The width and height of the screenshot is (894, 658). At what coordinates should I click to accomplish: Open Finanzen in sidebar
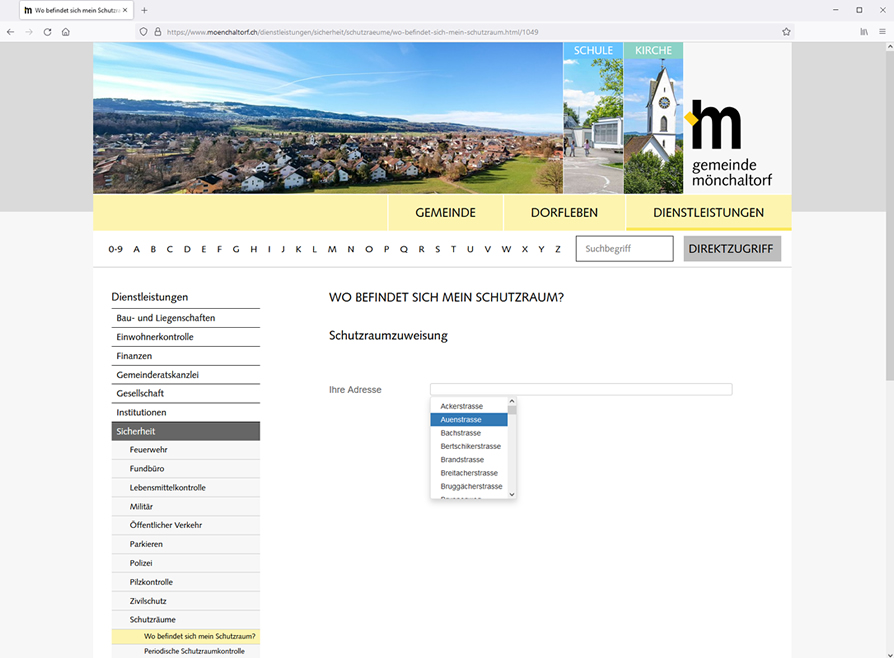186,356
